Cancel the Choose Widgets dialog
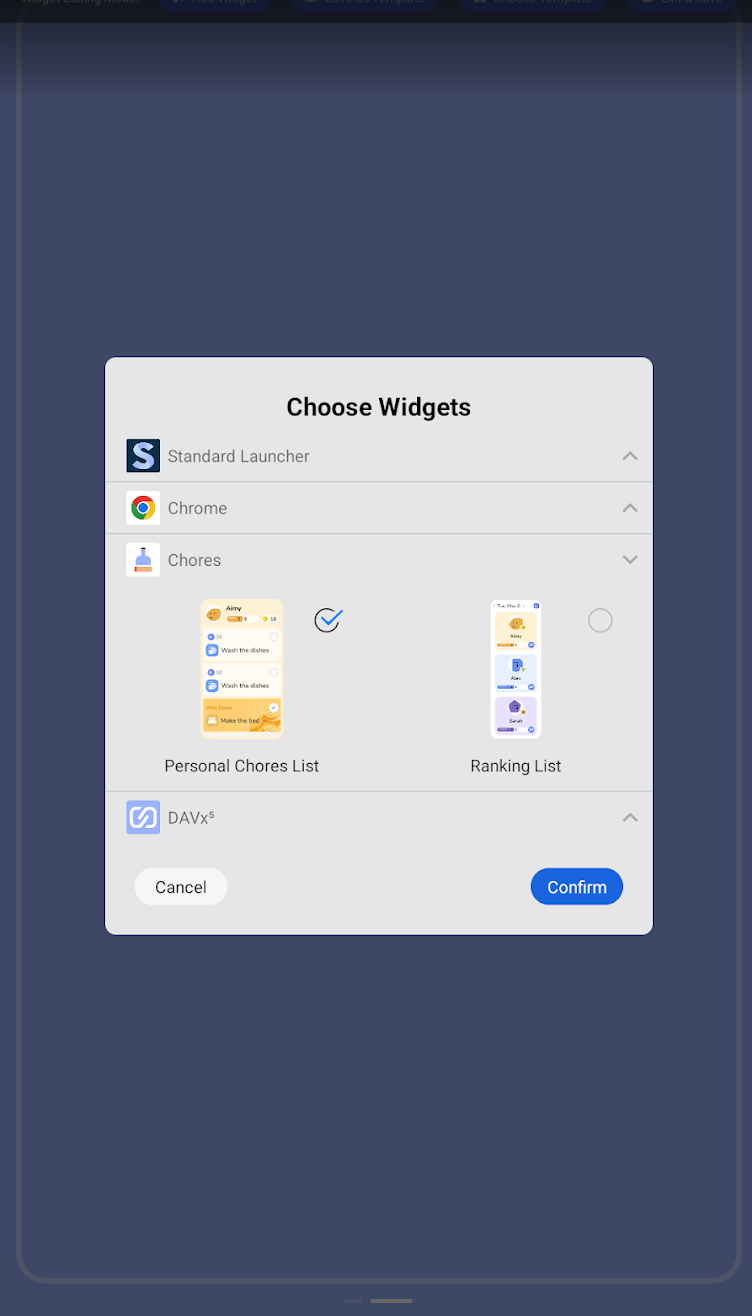The image size is (752, 1316). coord(181,887)
